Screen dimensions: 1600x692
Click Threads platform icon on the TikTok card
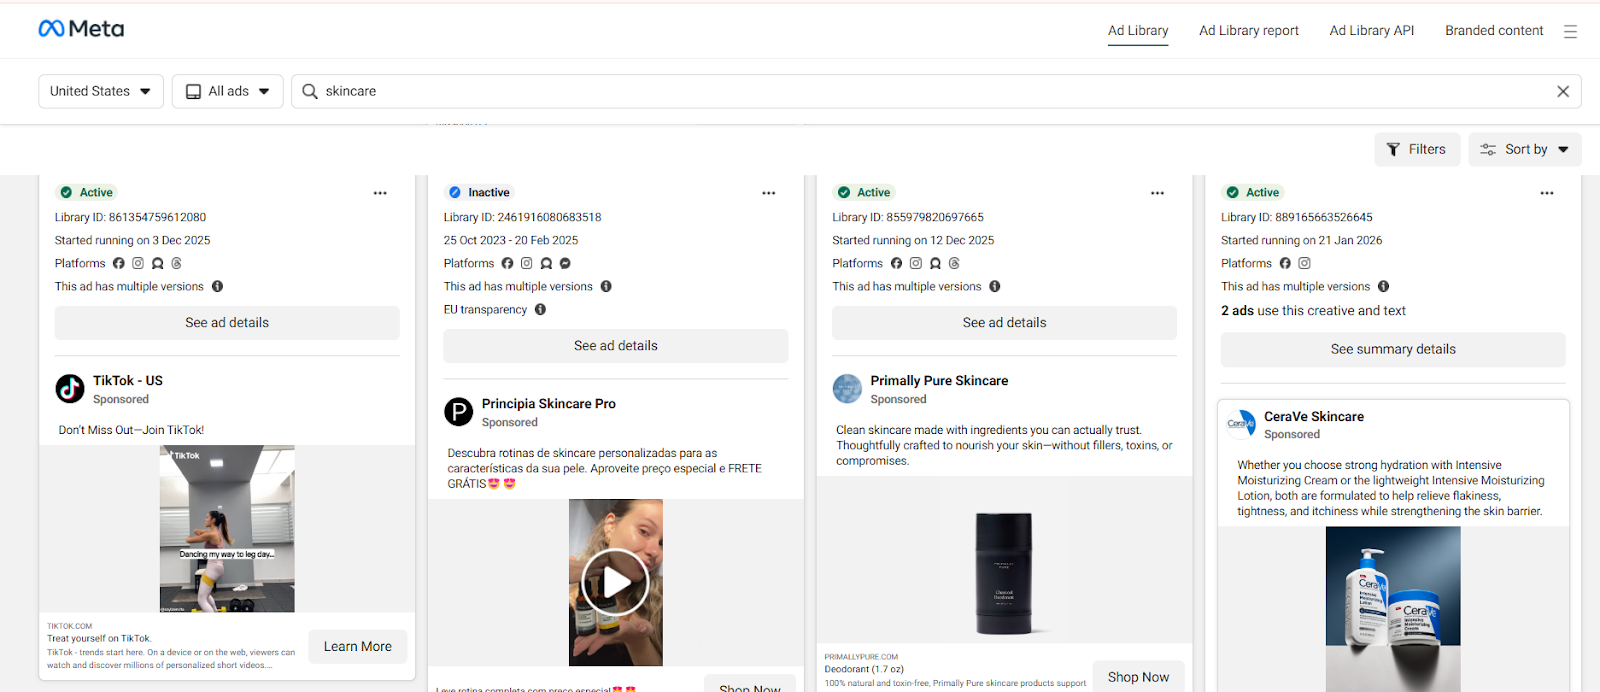176,263
